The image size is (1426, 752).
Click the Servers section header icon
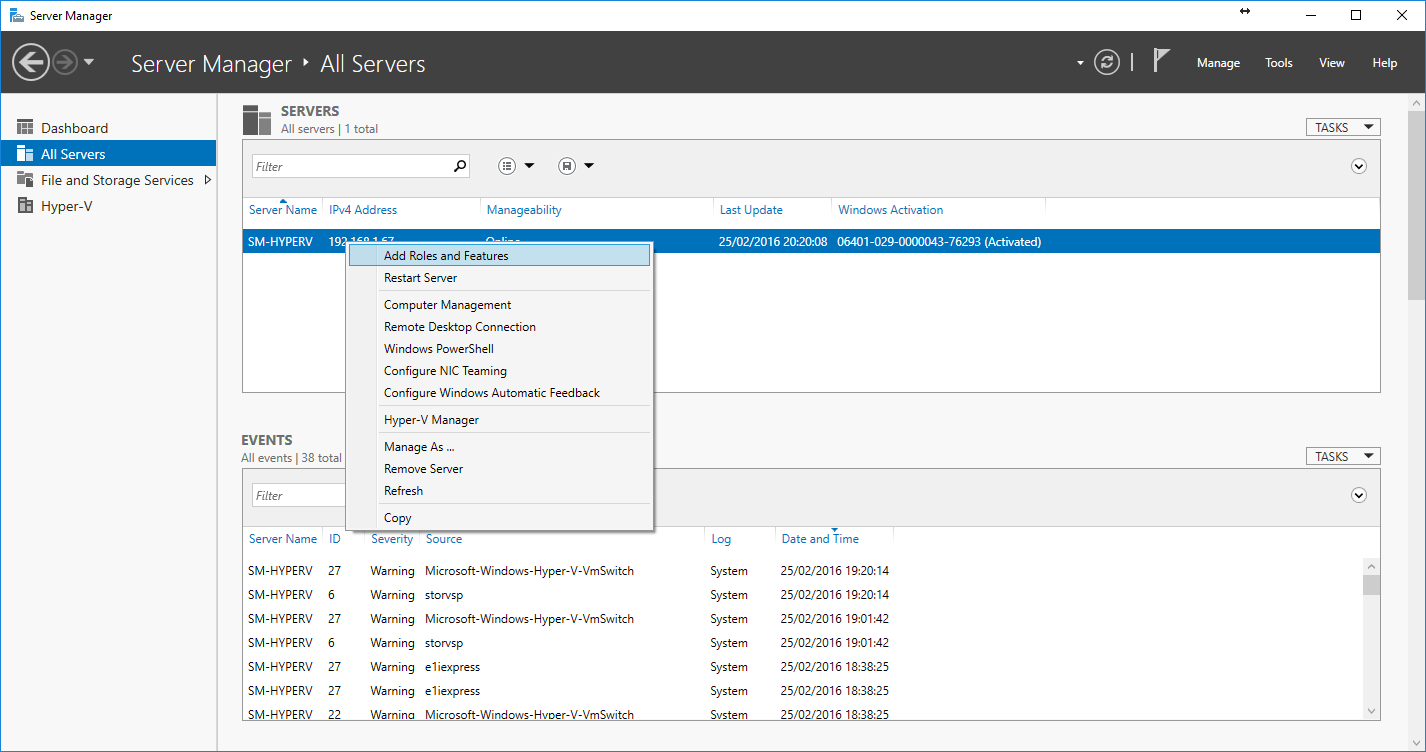pyautogui.click(x=257, y=119)
